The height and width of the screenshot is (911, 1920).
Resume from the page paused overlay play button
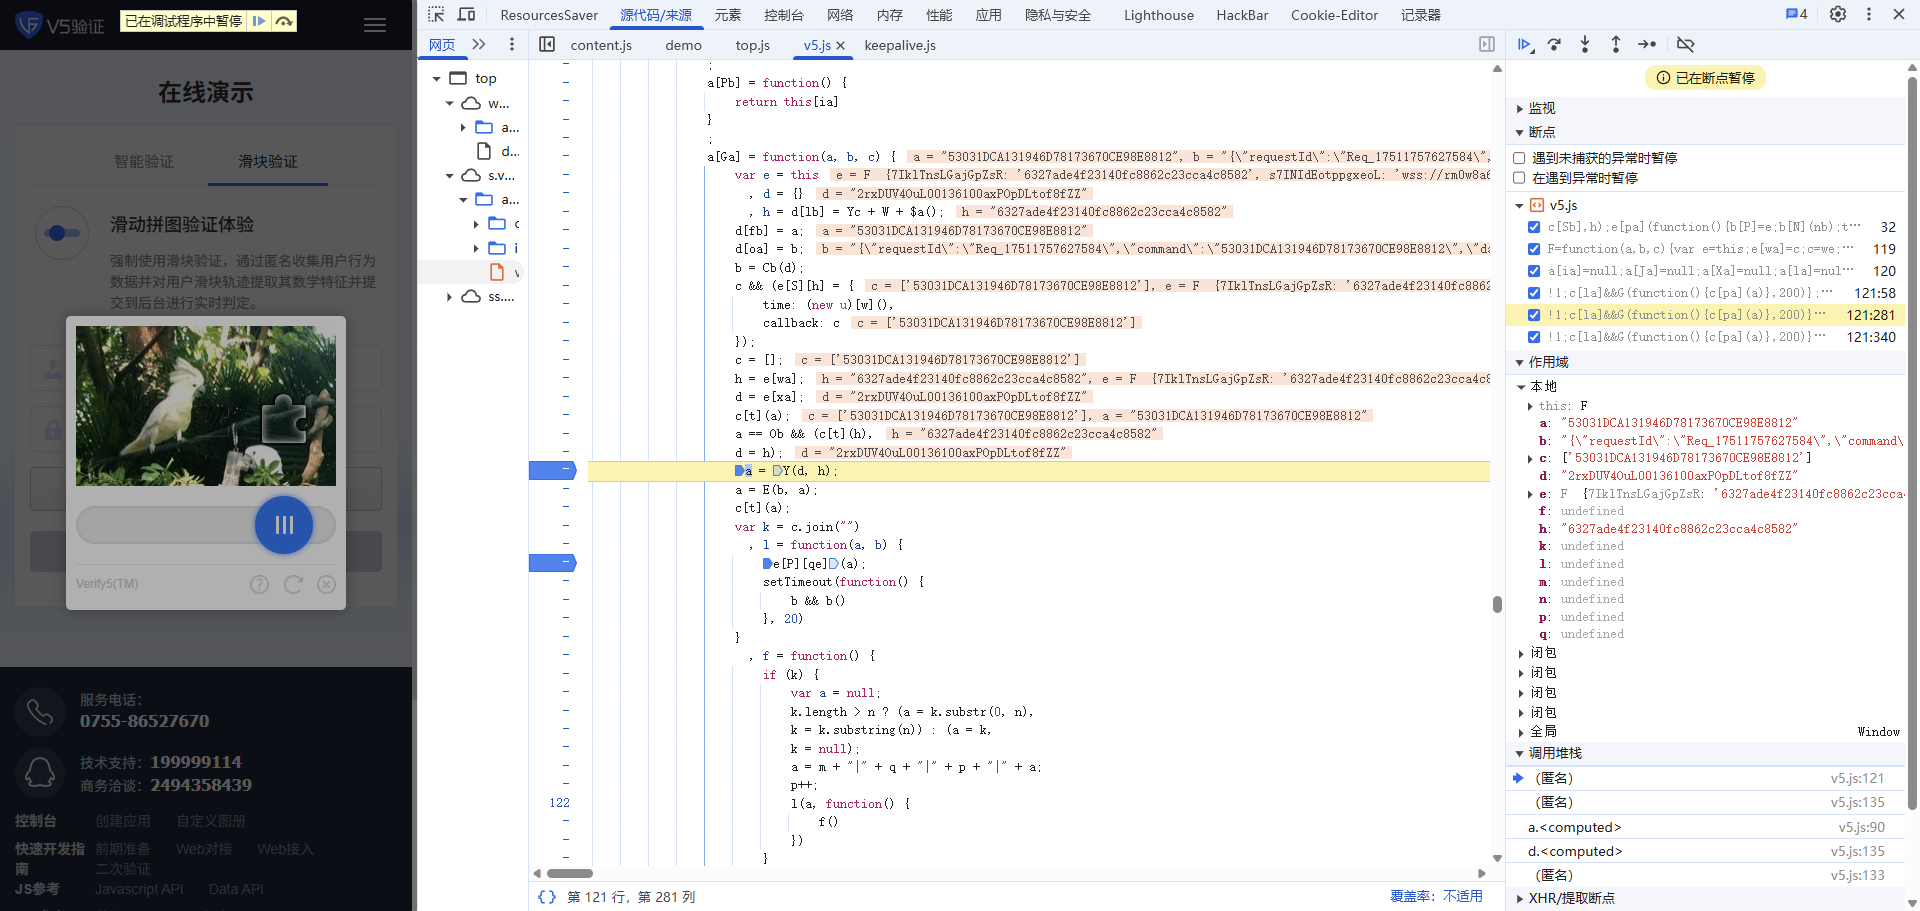click(259, 21)
